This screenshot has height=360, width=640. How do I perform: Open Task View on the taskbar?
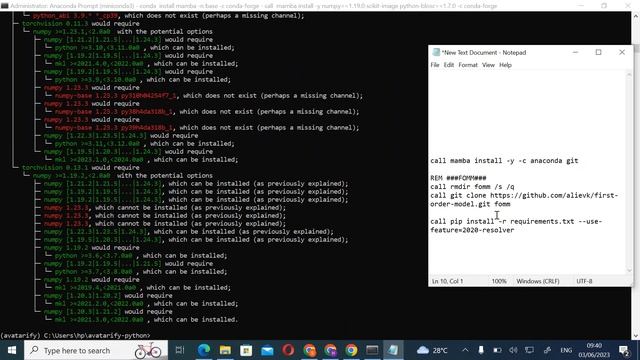[180, 350]
